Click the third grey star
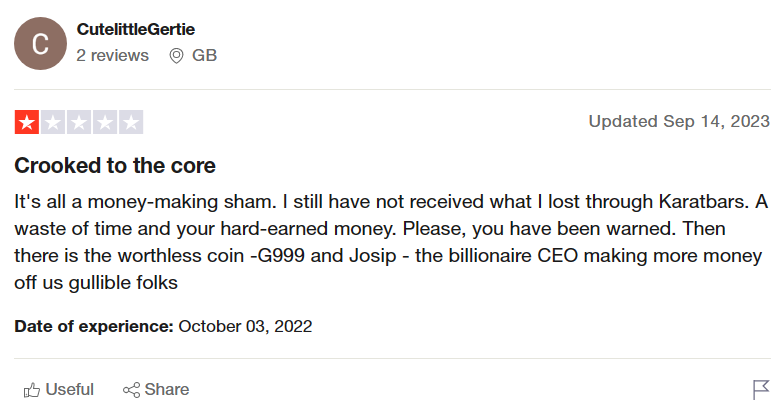783x420 pixels. (79, 122)
